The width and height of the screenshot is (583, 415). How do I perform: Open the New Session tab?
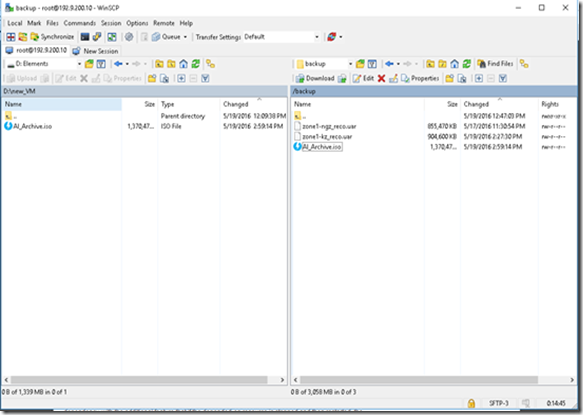(96, 51)
